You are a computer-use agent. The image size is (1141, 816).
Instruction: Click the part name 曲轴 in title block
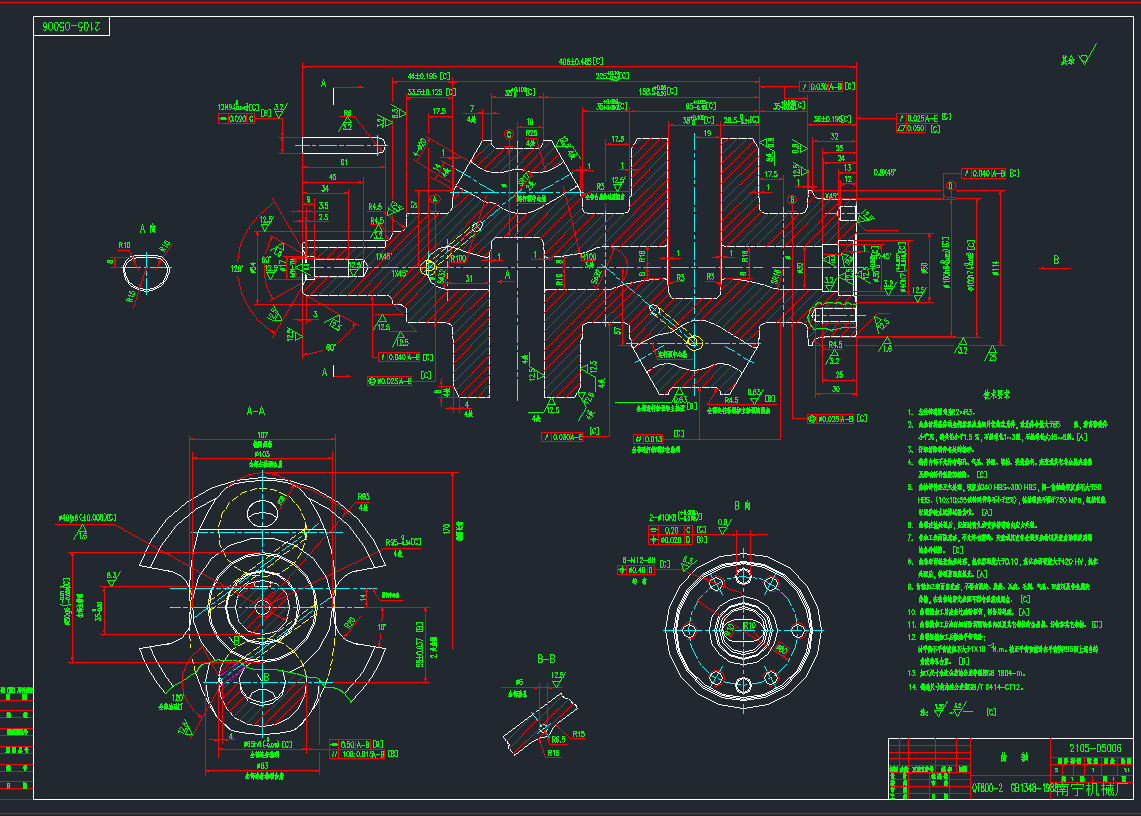[x=1015, y=756]
